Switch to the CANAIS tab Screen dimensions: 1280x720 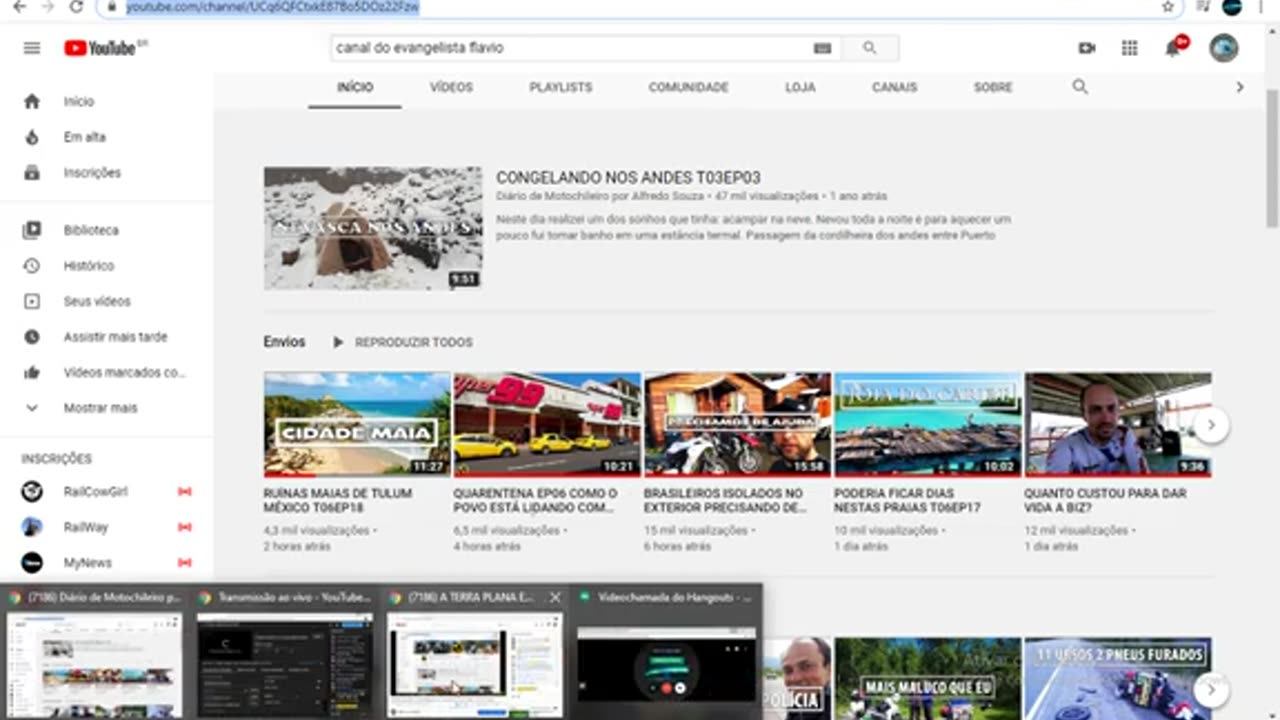coord(894,87)
